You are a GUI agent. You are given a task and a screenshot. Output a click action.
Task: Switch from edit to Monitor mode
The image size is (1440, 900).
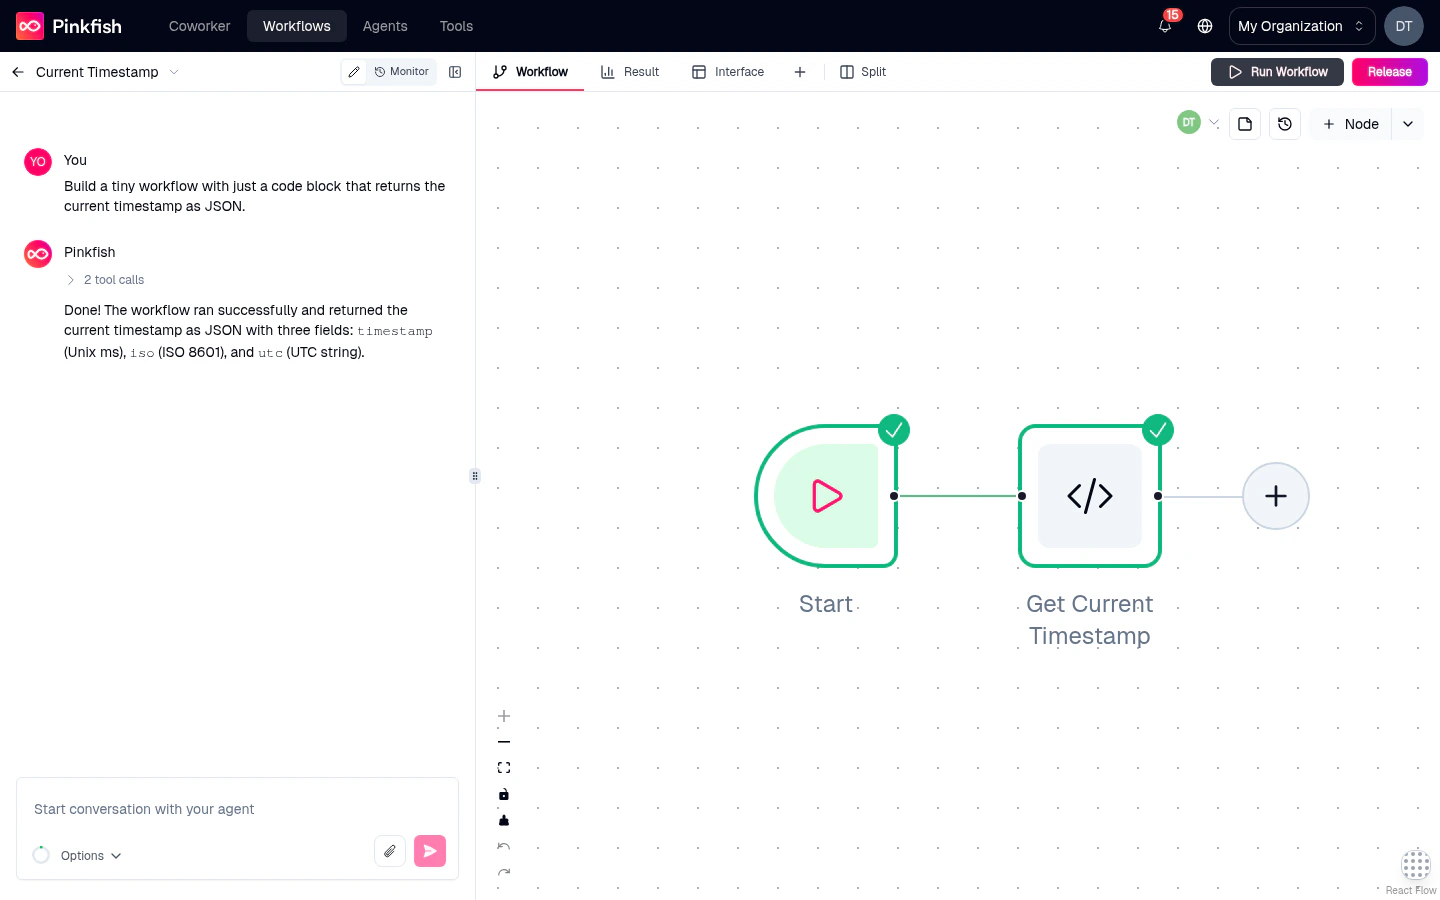[x=401, y=71]
